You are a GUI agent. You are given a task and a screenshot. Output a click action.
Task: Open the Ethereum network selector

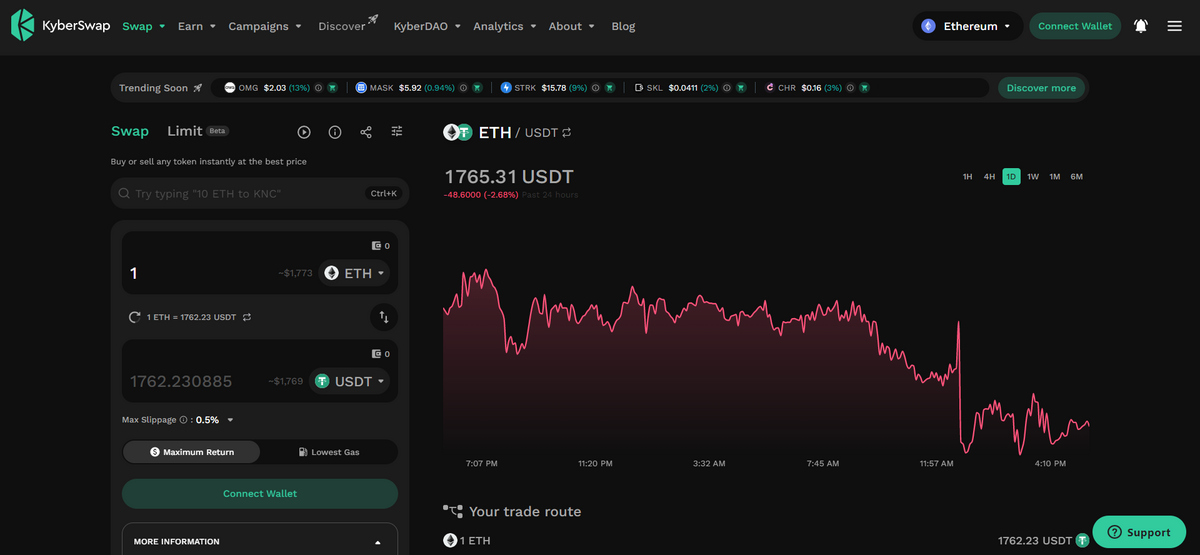click(x=967, y=26)
